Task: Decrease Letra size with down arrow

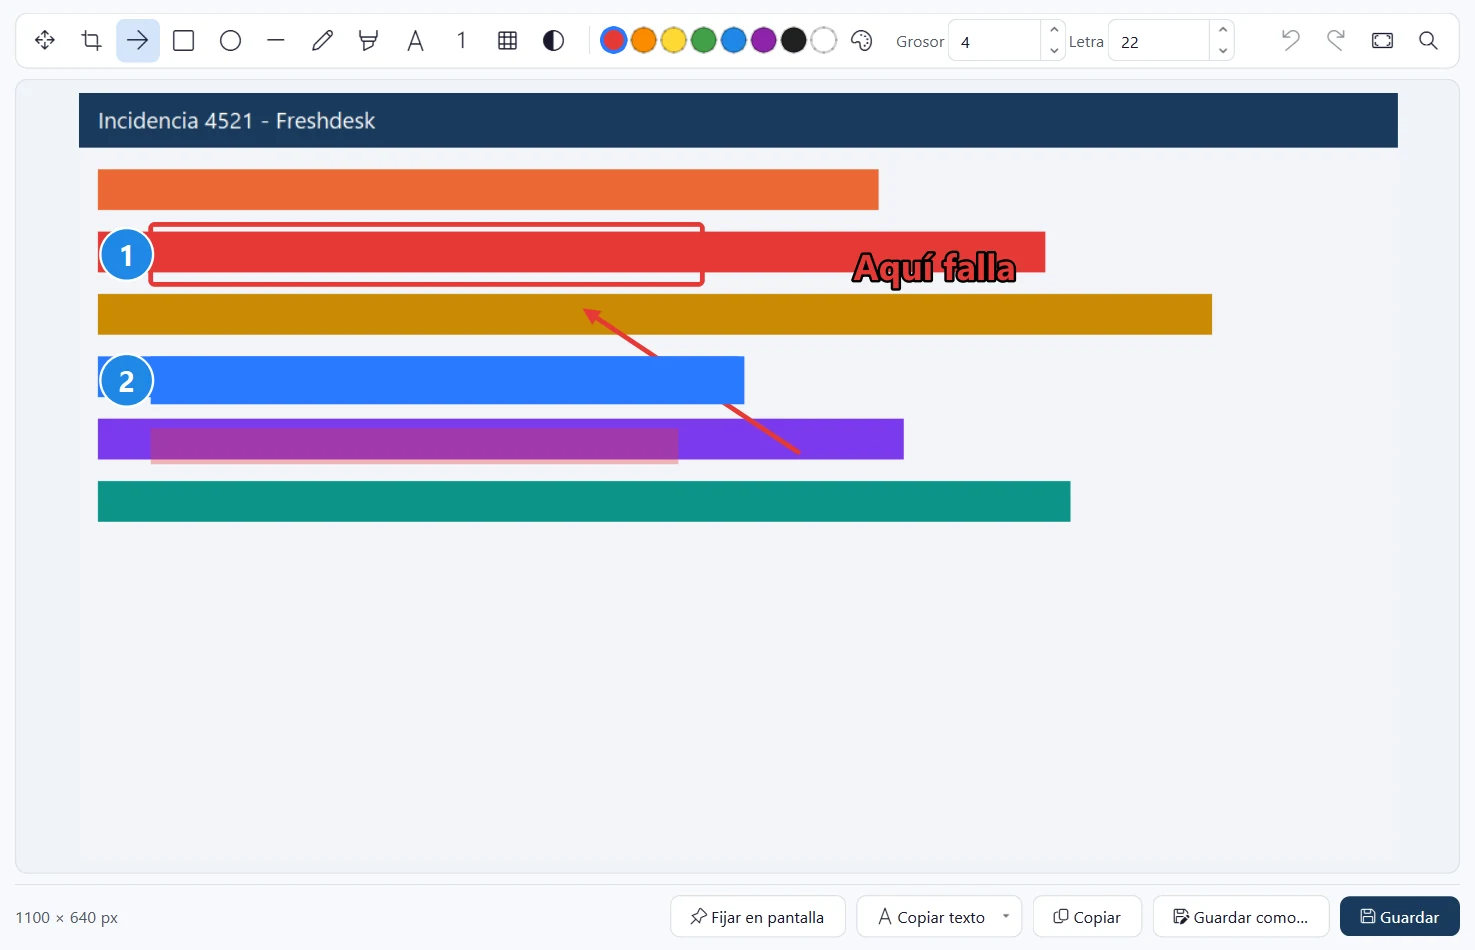Action: (1223, 51)
